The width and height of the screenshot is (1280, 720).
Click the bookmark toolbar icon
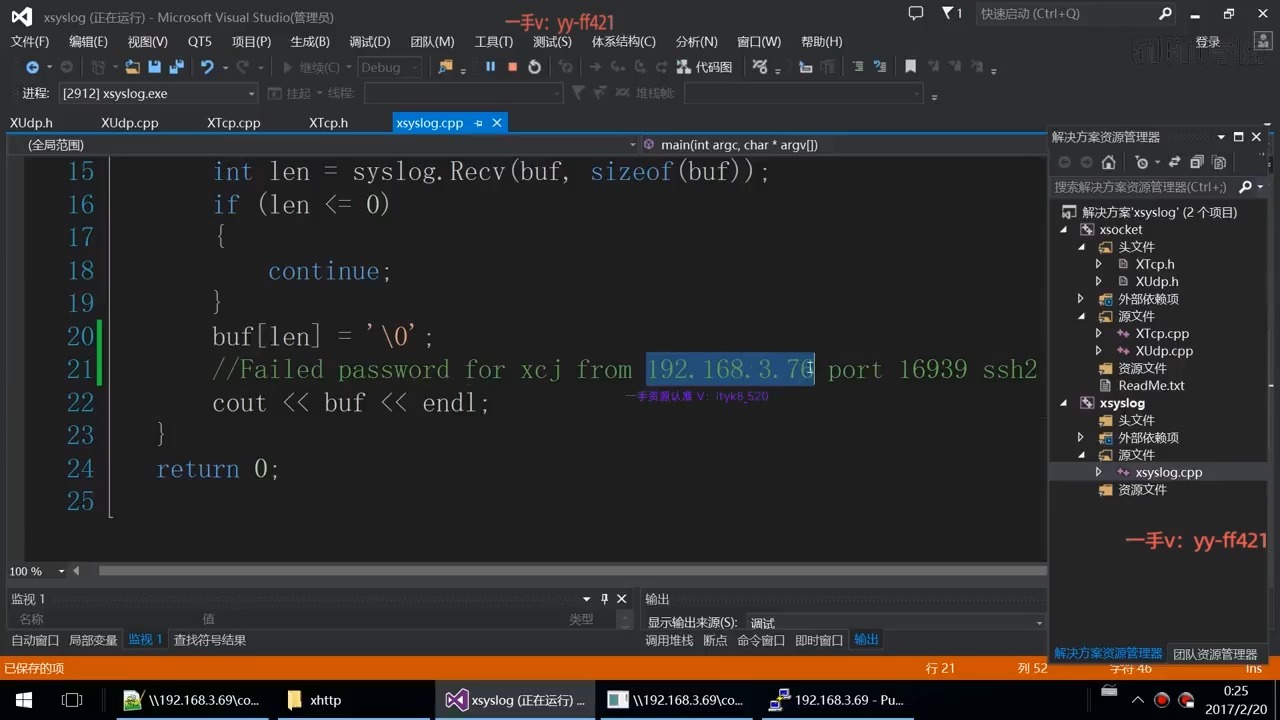910,67
